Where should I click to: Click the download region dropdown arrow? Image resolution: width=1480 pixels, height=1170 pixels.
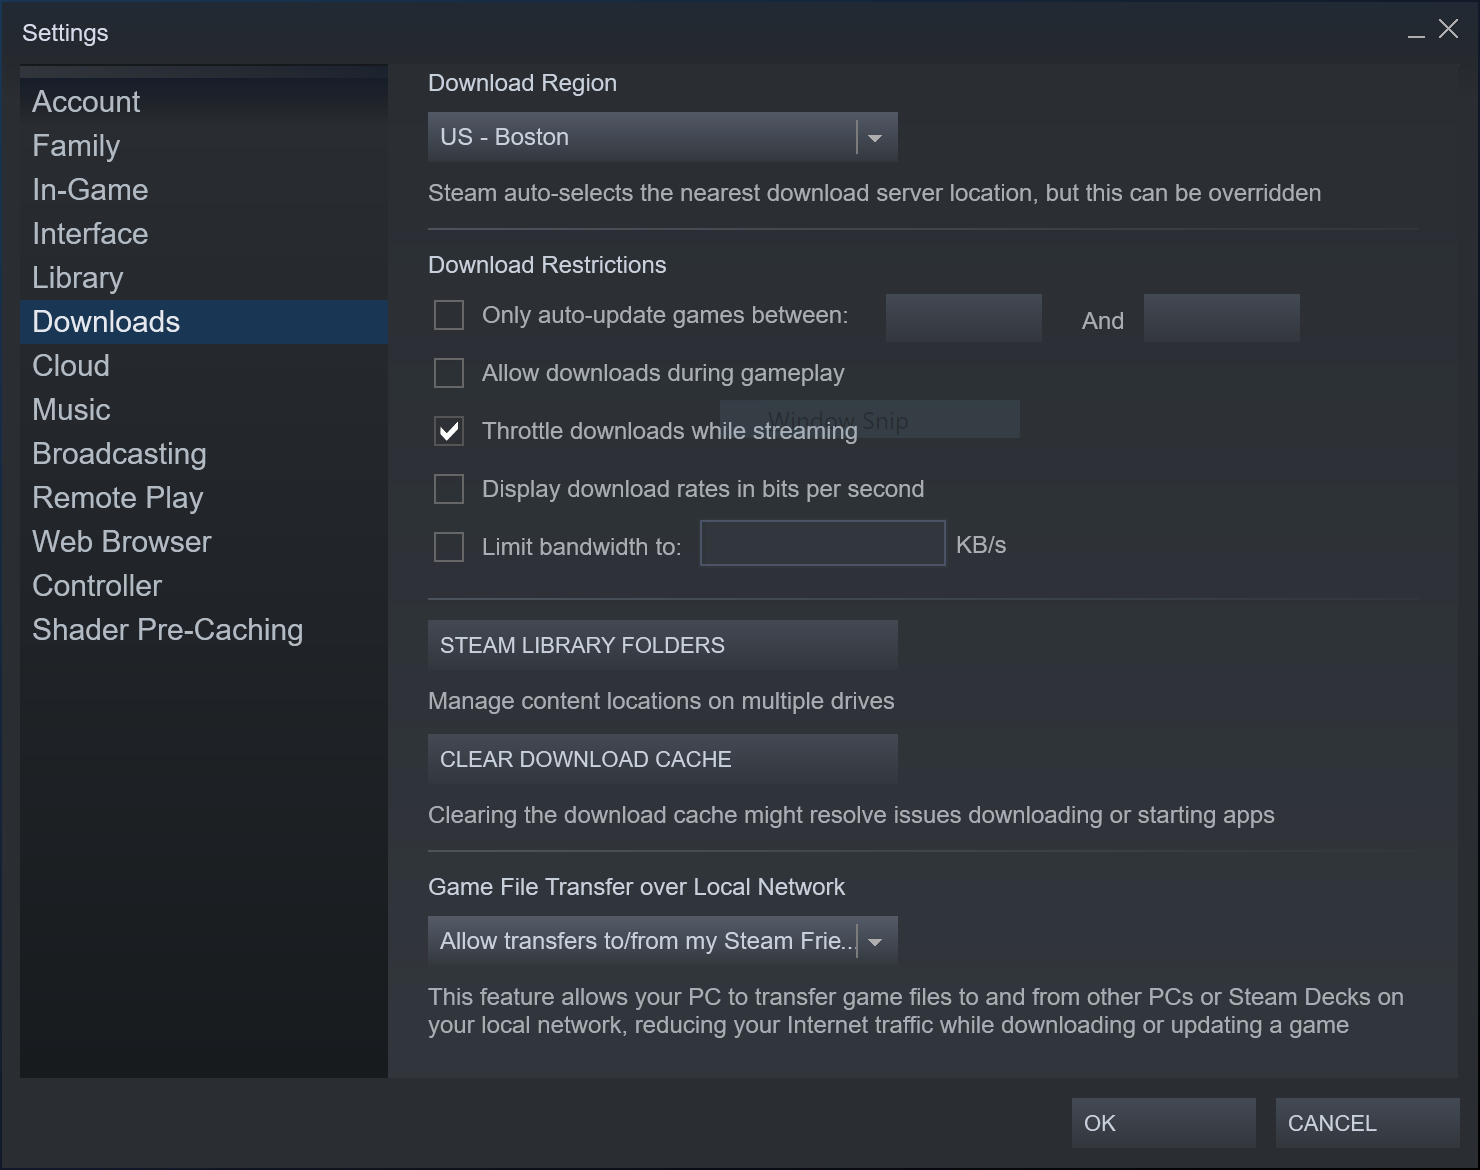[x=876, y=138]
